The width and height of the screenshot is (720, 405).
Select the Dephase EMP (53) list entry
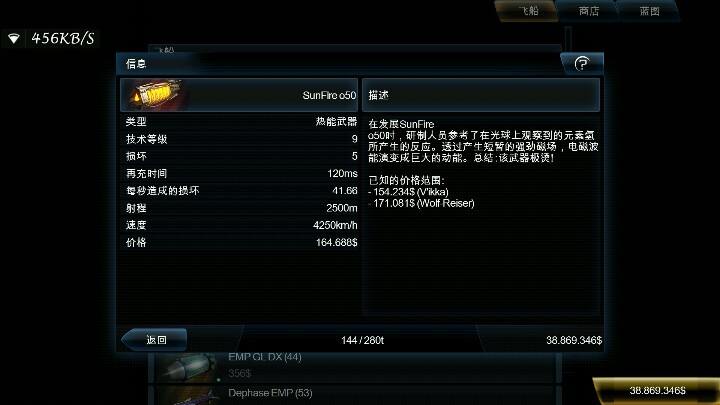click(x=354, y=396)
